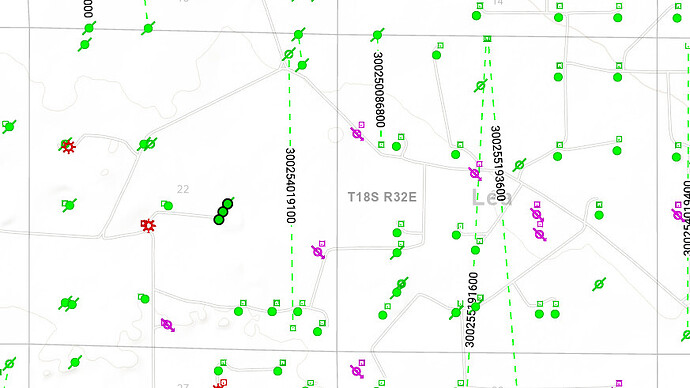Click the well label 300254019100
This screenshot has height=388, width=690.
290,186
